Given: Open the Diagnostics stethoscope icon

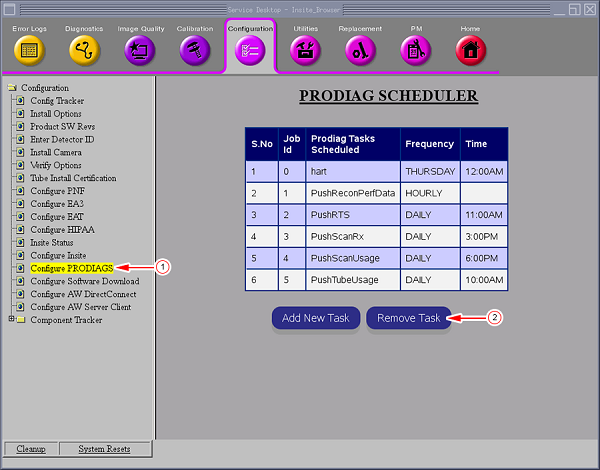Looking at the screenshot, I should [84, 49].
